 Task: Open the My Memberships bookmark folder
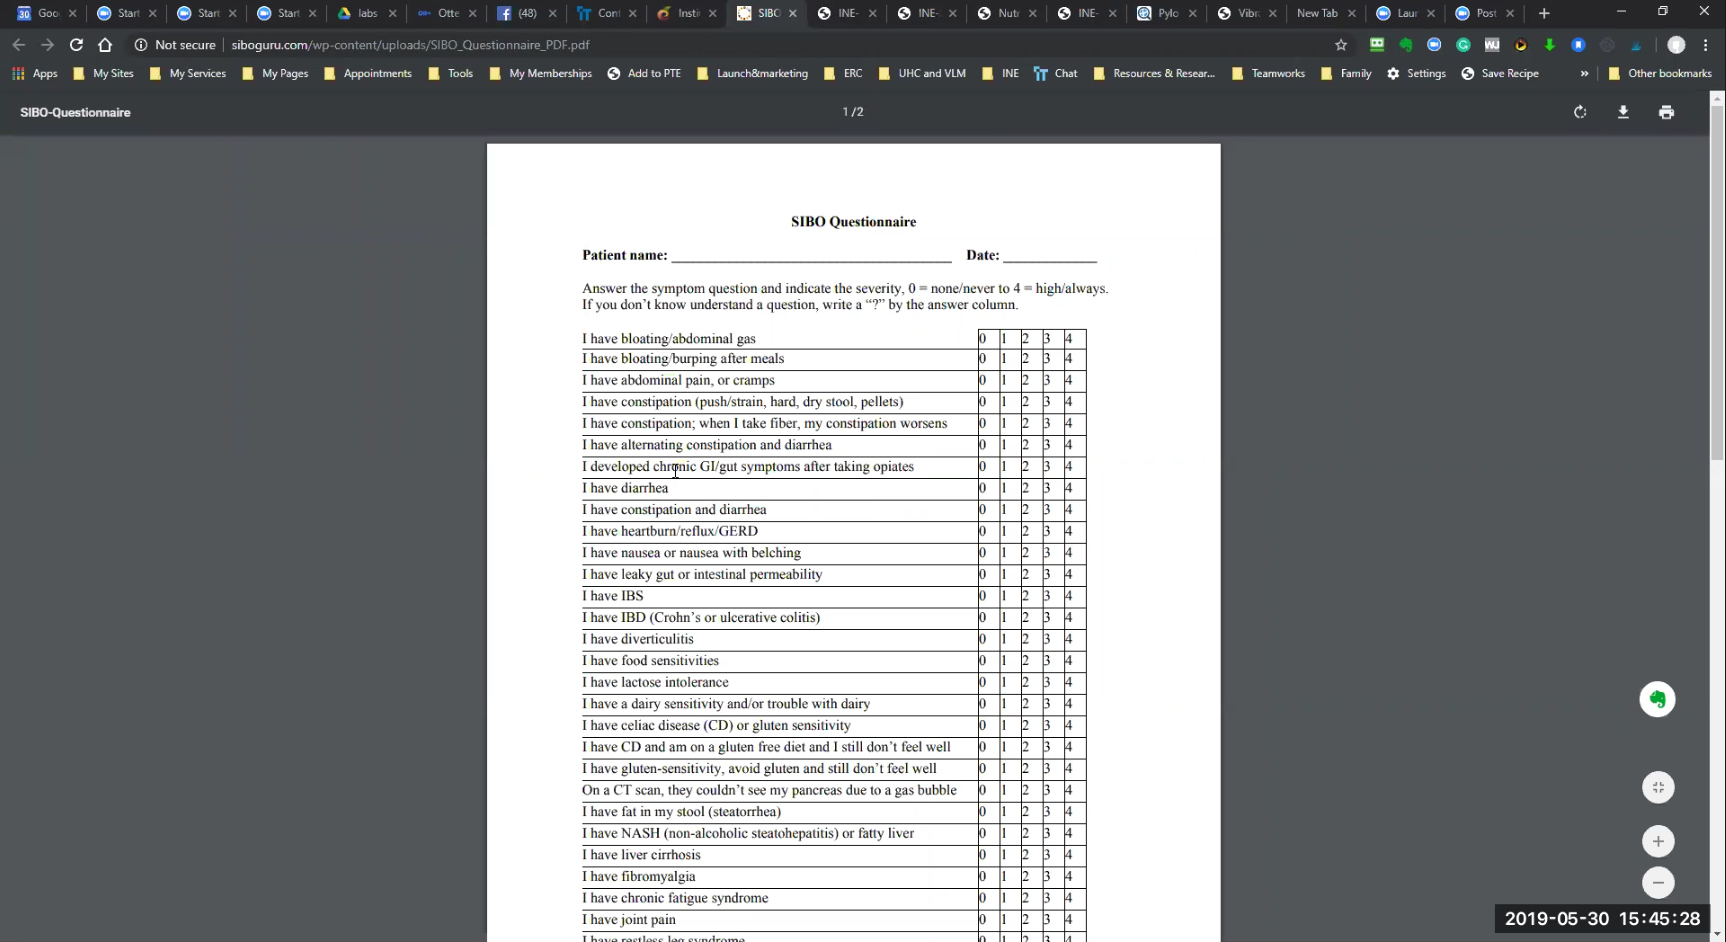[540, 73]
